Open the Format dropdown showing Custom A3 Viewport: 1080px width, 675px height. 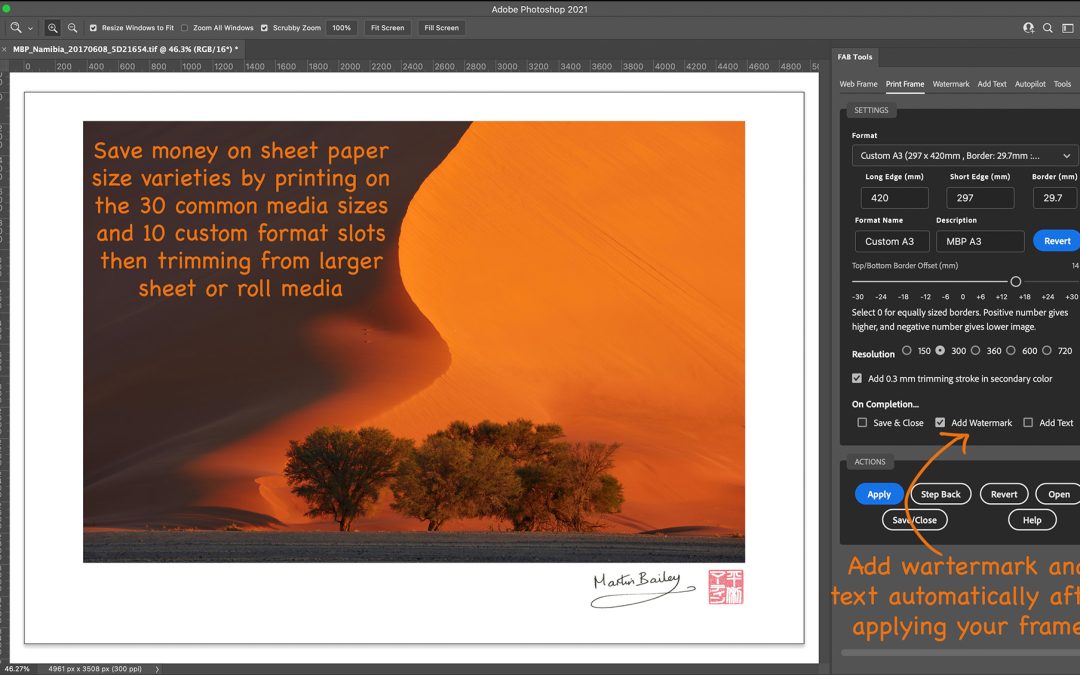(964, 156)
